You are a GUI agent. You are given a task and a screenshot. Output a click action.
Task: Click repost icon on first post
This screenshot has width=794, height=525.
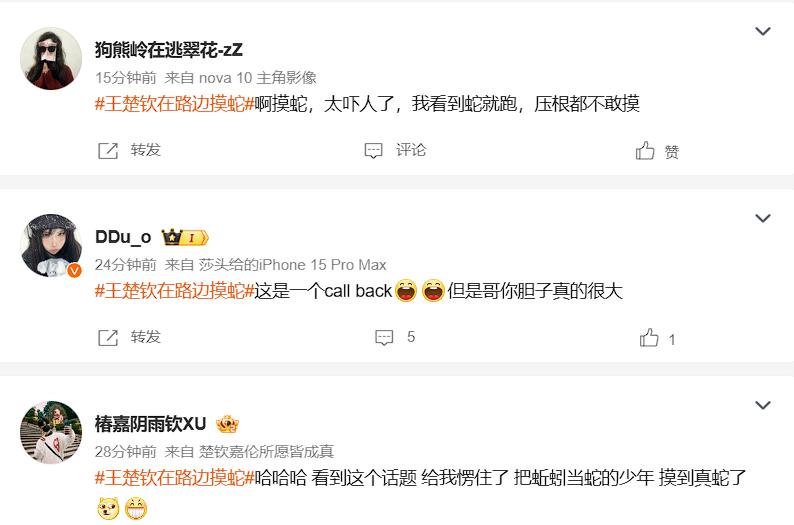click(108, 150)
